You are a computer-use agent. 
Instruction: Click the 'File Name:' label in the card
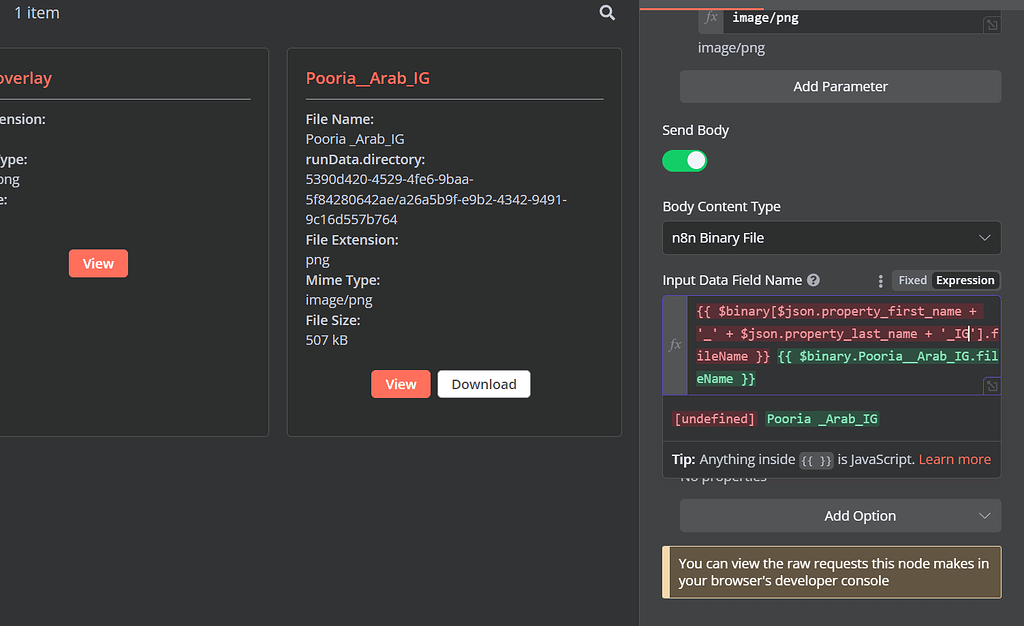pos(340,119)
